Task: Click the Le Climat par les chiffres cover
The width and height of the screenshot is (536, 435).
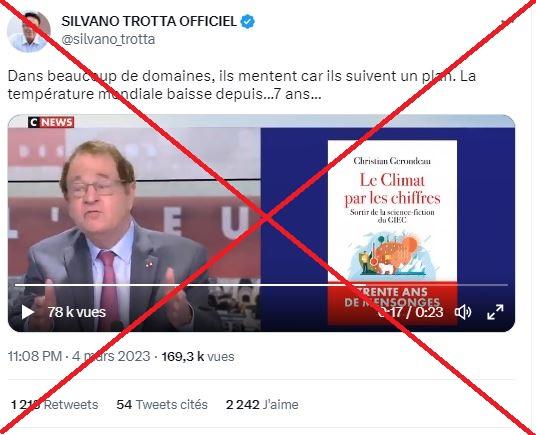Action: (392, 232)
